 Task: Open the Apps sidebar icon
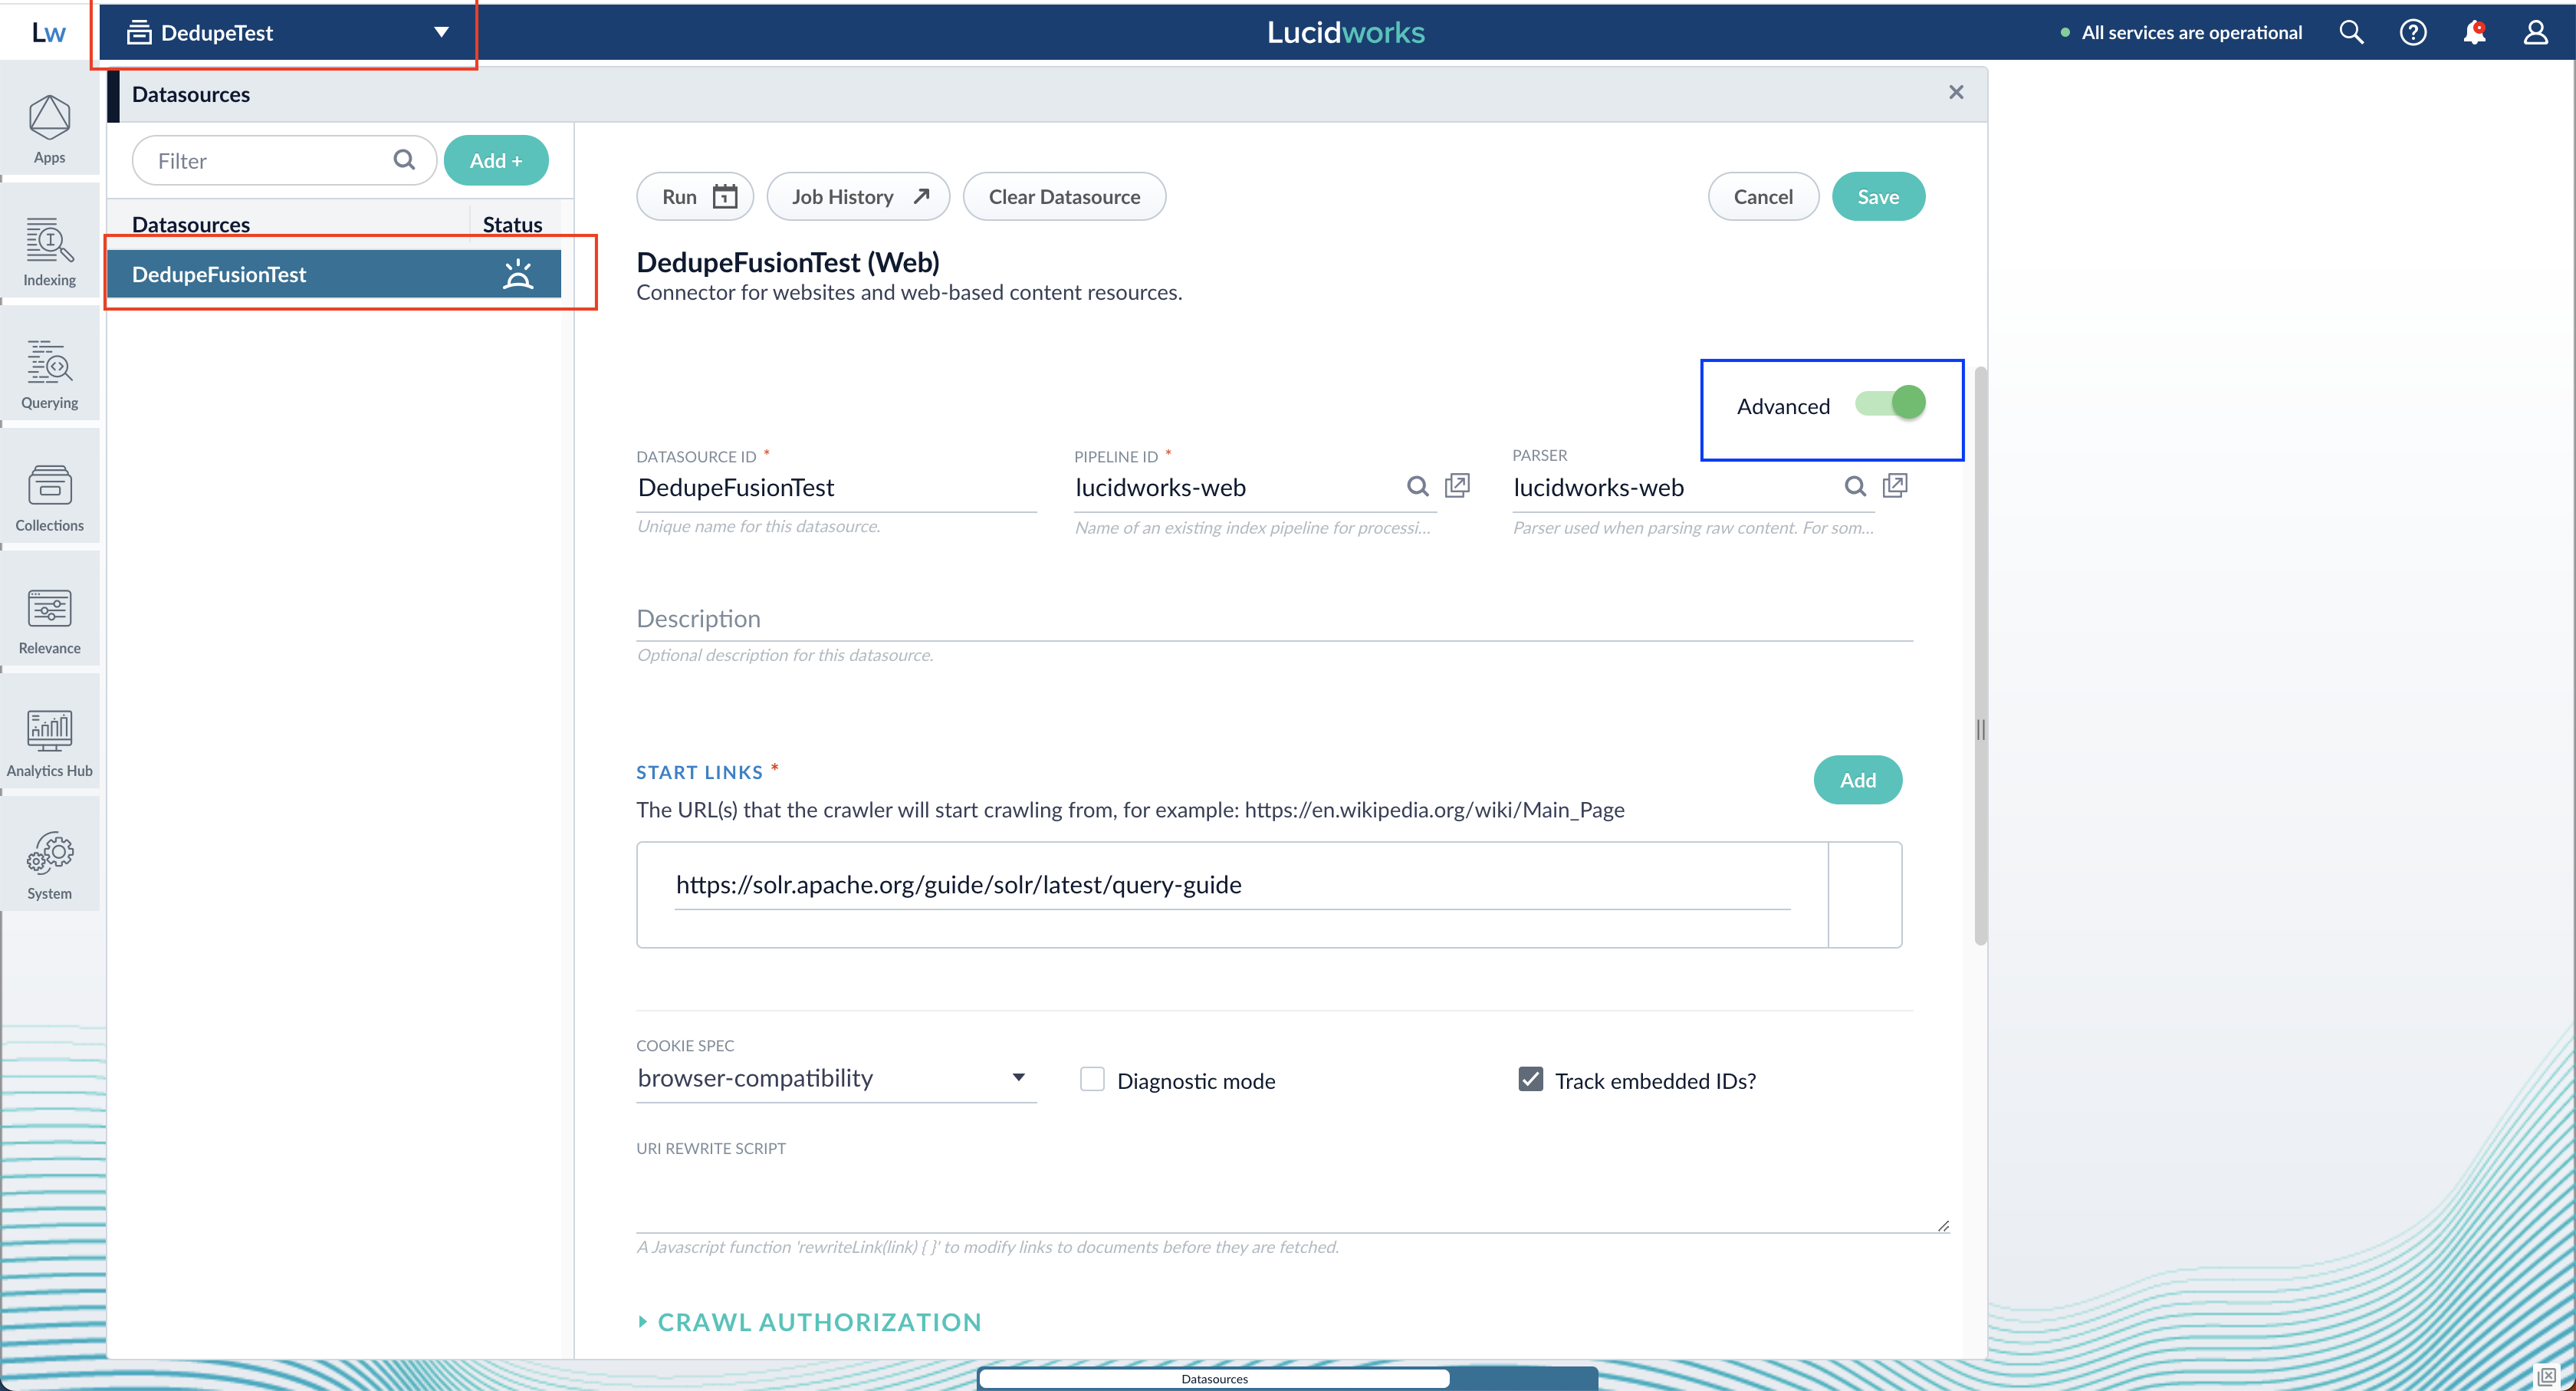point(49,130)
